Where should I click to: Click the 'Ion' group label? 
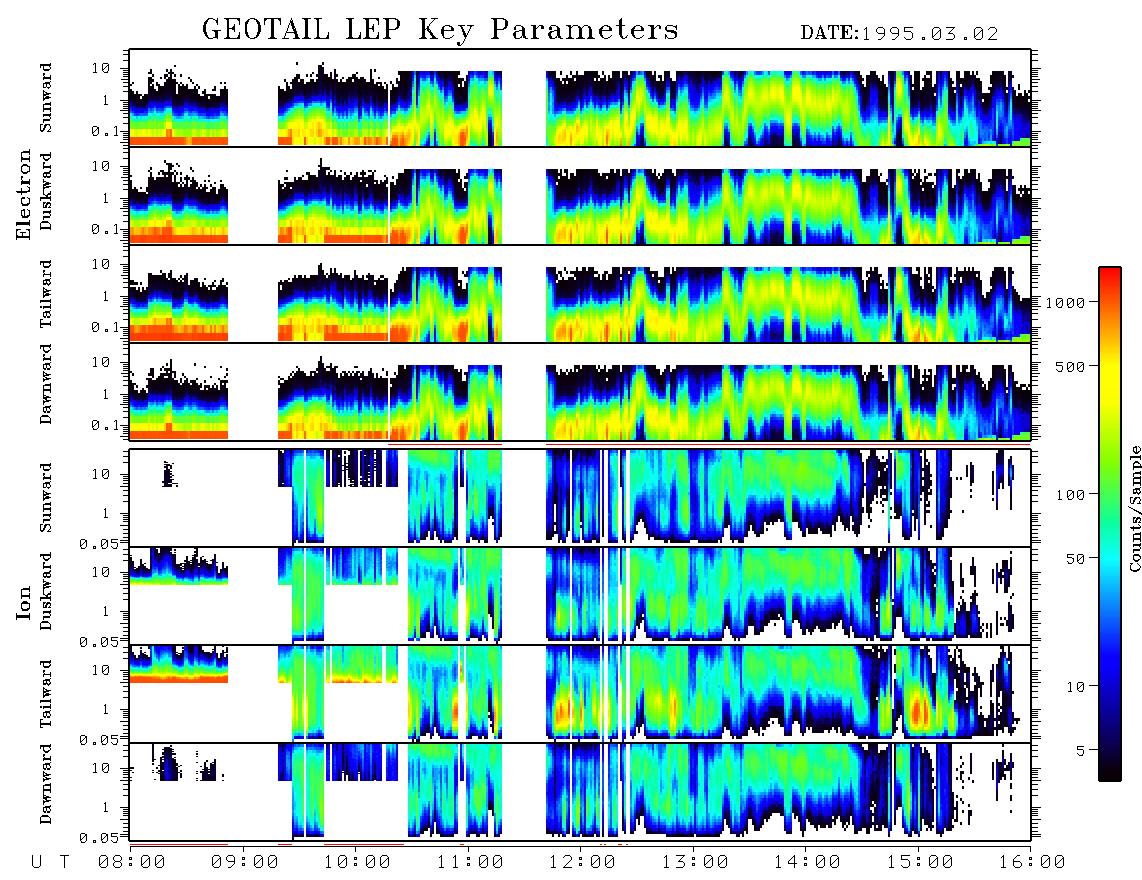click(24, 603)
